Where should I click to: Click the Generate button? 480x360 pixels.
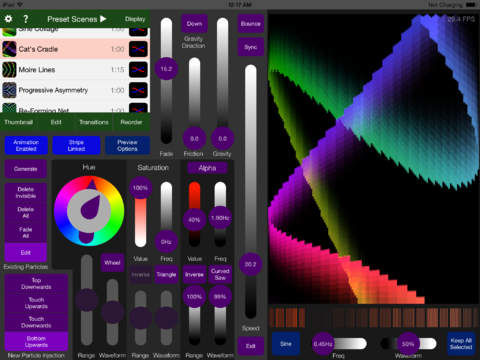pyautogui.click(x=26, y=169)
